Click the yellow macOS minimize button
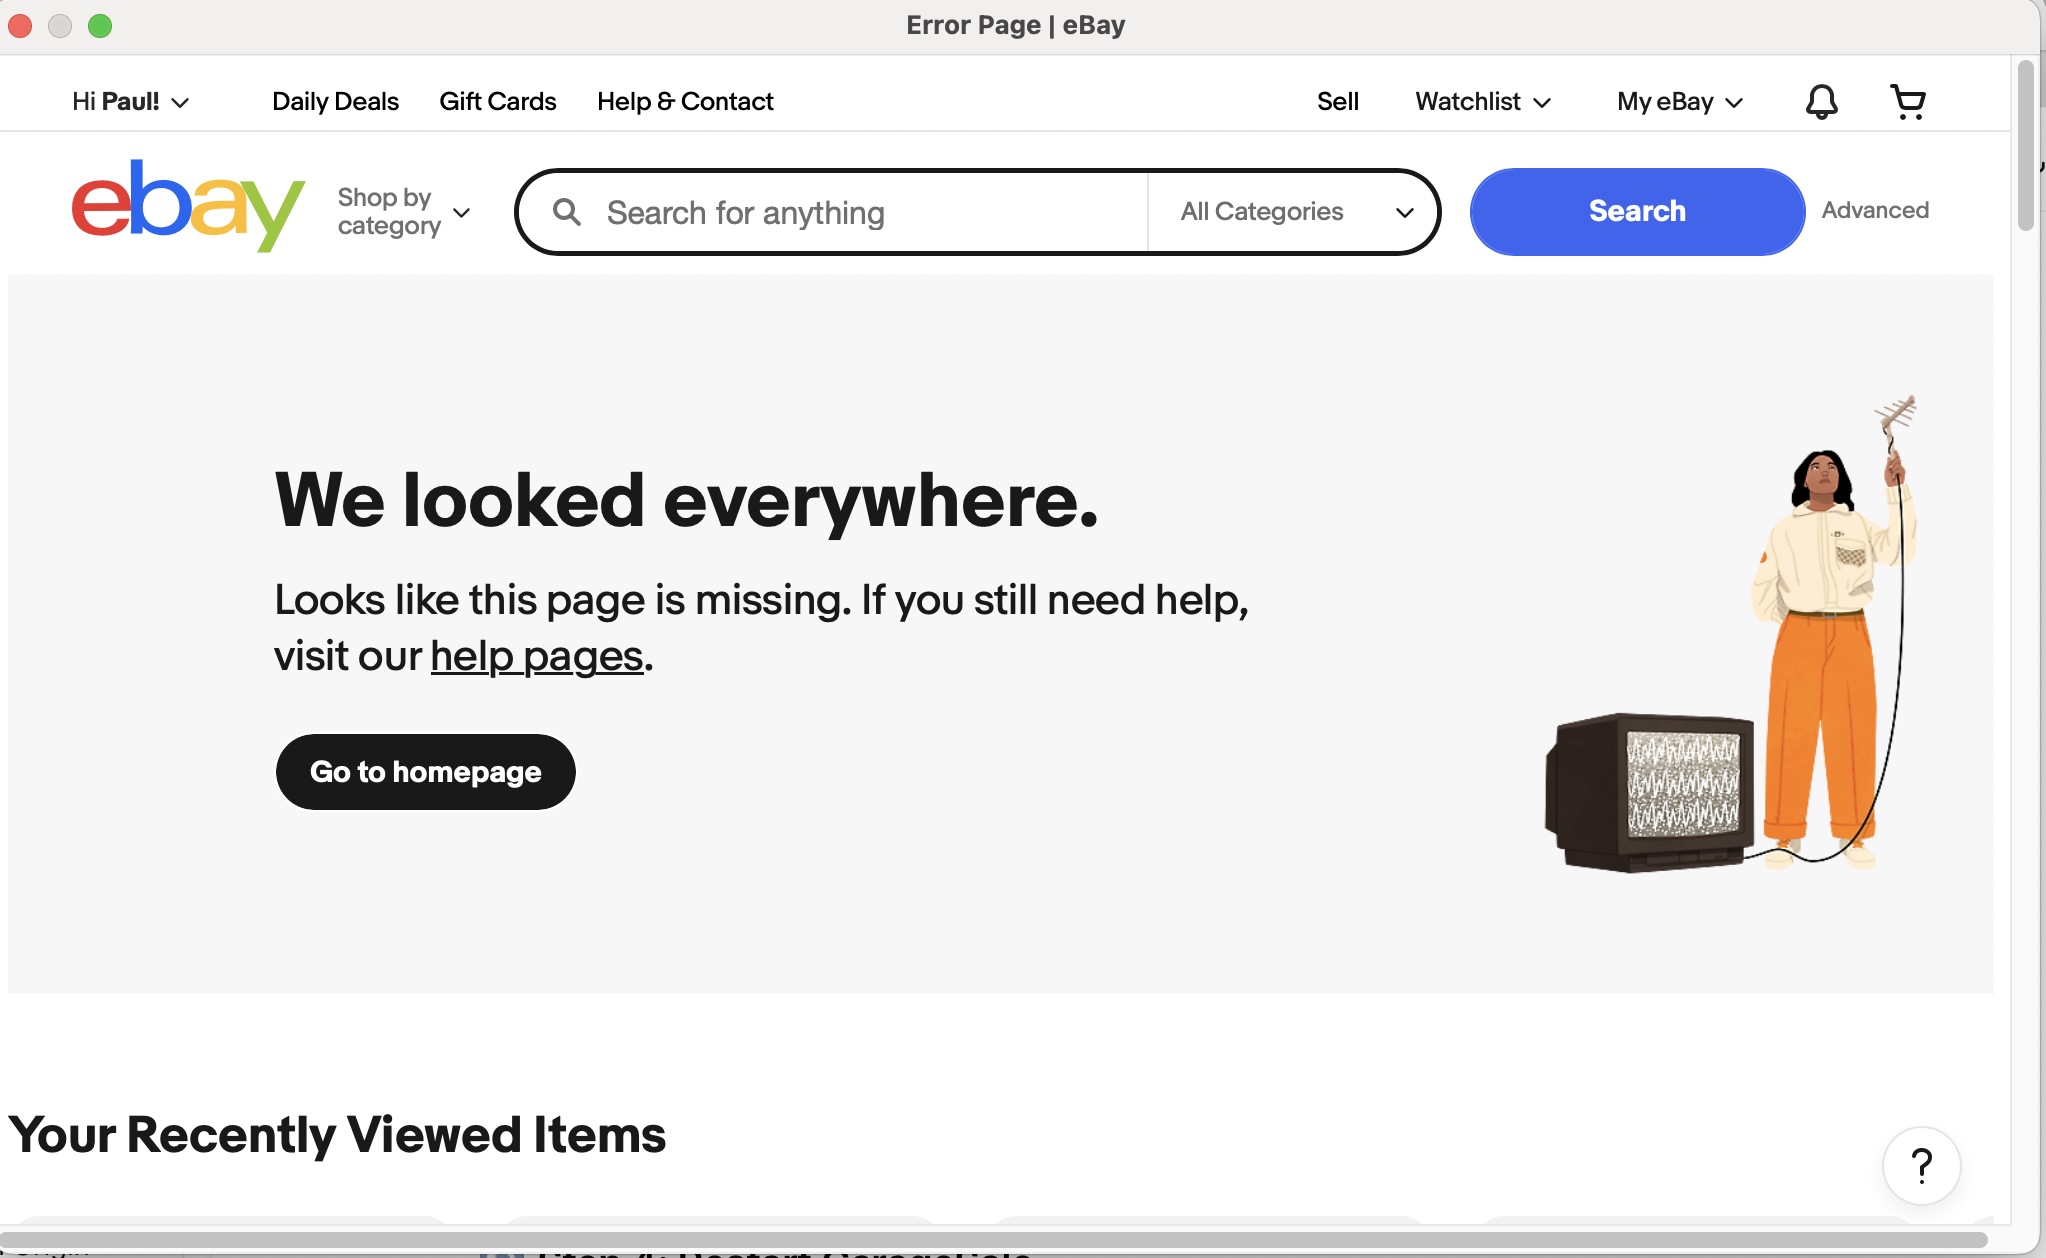The height and width of the screenshot is (1258, 2046). tap(60, 26)
